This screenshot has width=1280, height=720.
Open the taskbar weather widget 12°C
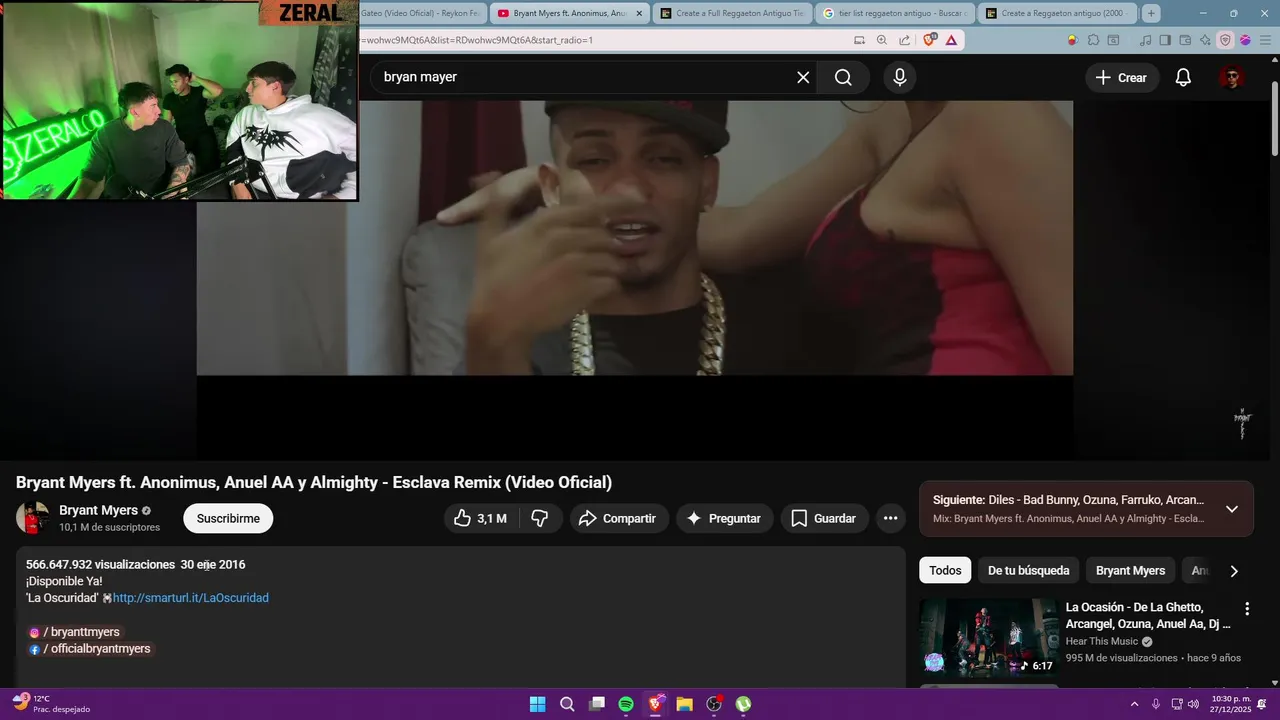tap(50, 704)
